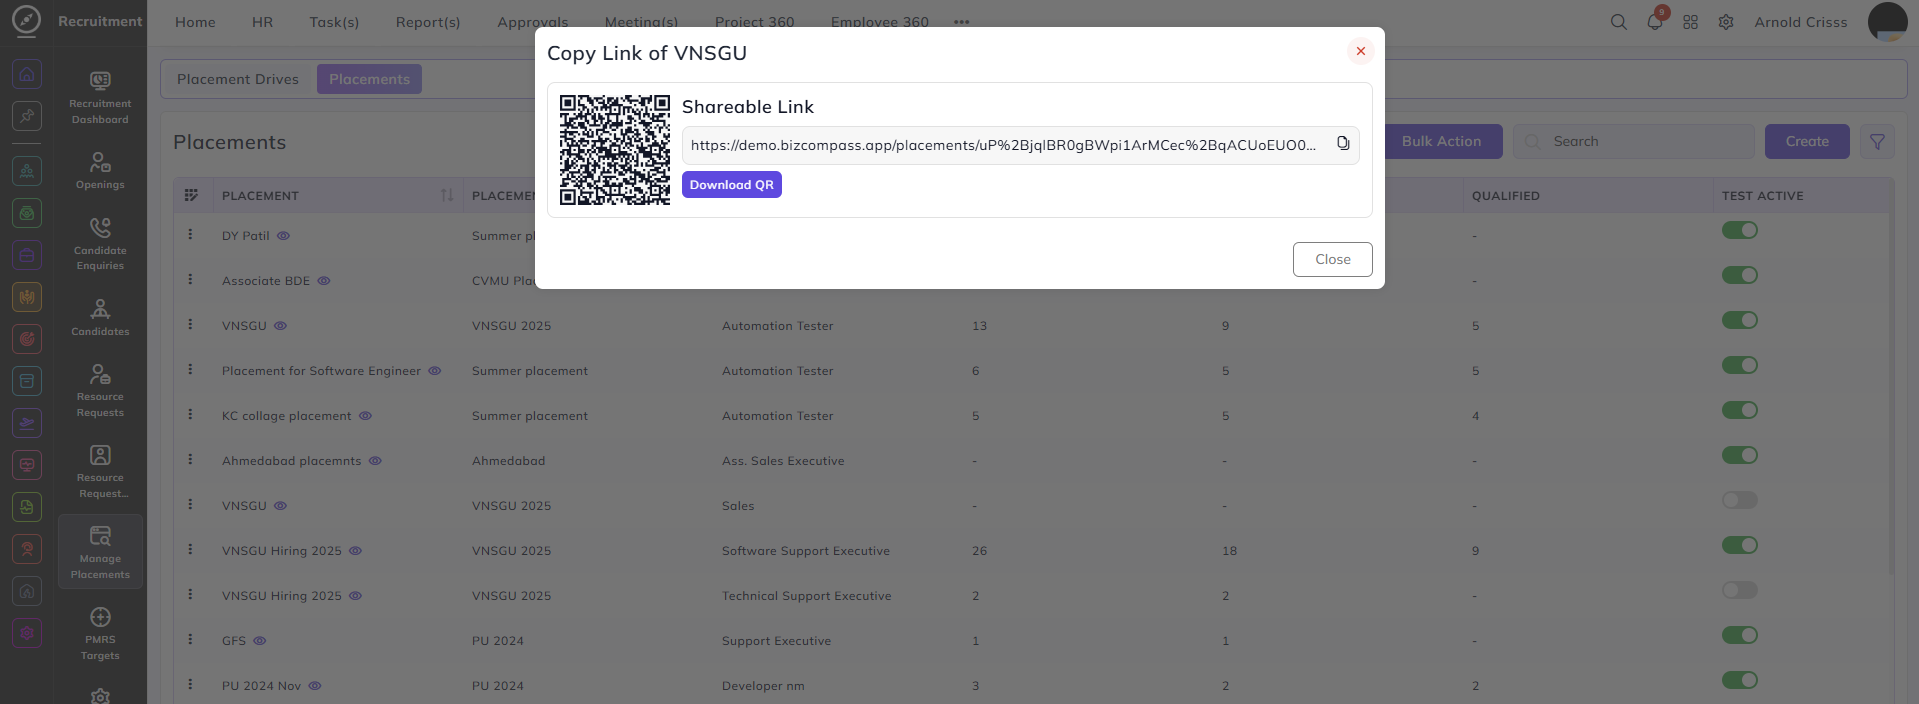Screen dimensions: 1919x704
Task: Click the Download QR button
Action: pos(732,185)
